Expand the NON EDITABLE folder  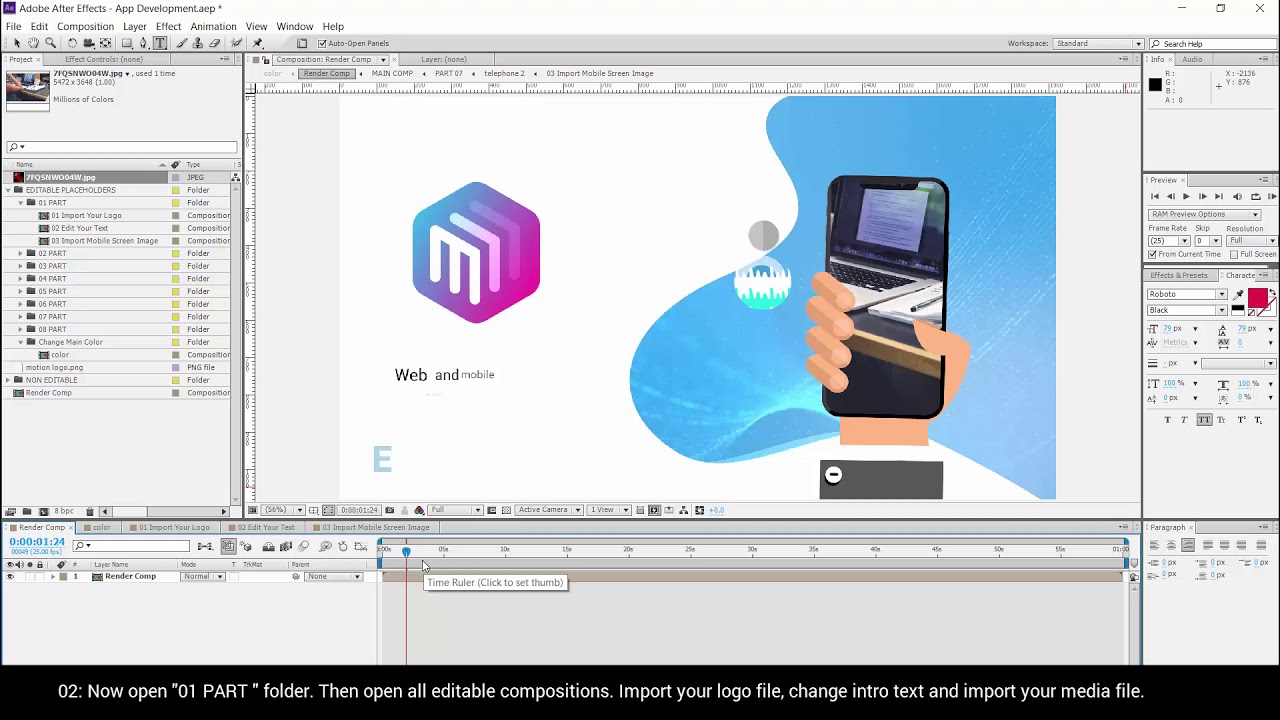tap(8, 380)
